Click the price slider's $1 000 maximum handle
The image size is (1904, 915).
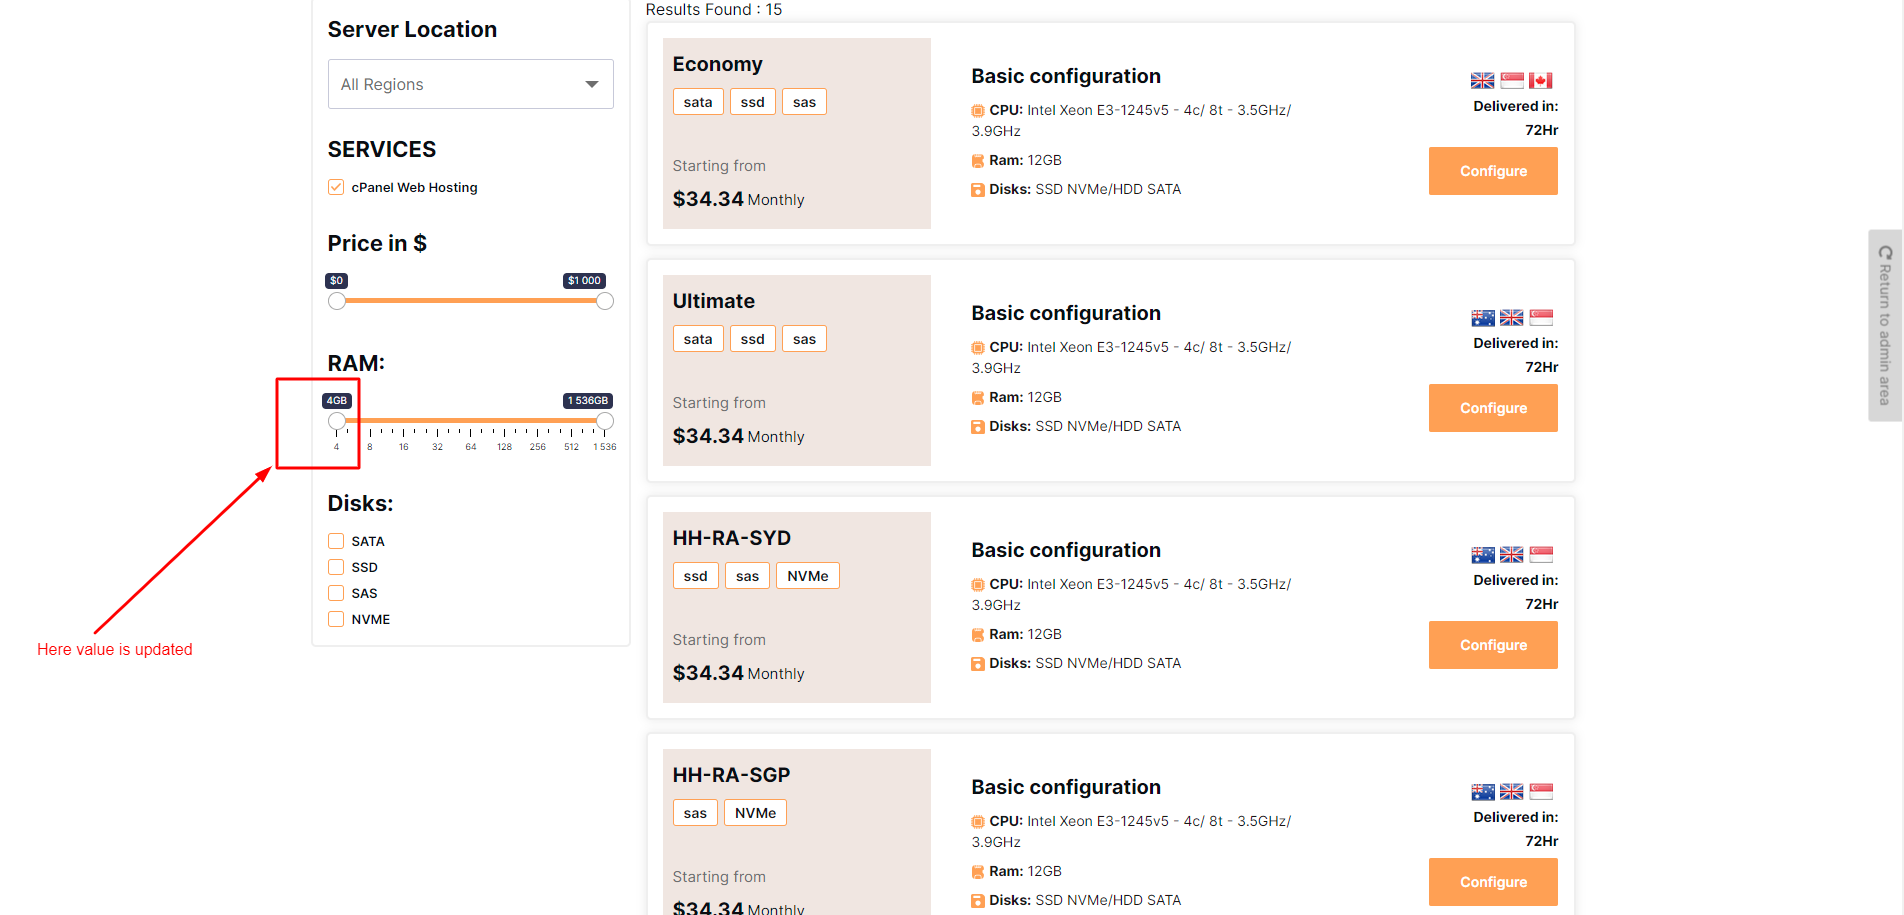click(605, 301)
